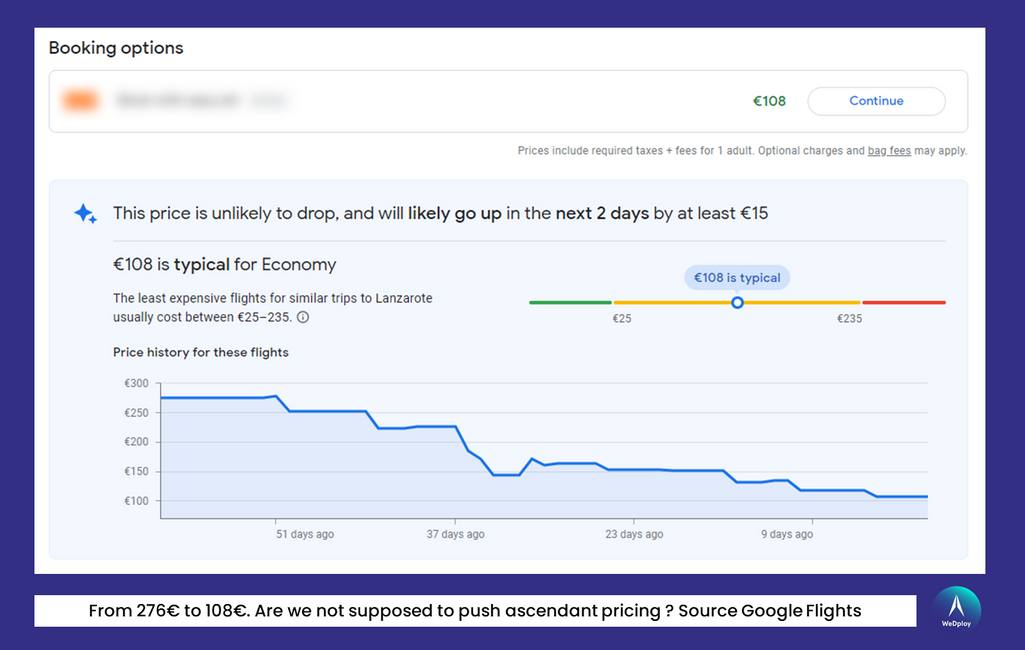Click the '€108 is typical' tooltip bubble
This screenshot has height=650, width=1025.
tap(737, 278)
